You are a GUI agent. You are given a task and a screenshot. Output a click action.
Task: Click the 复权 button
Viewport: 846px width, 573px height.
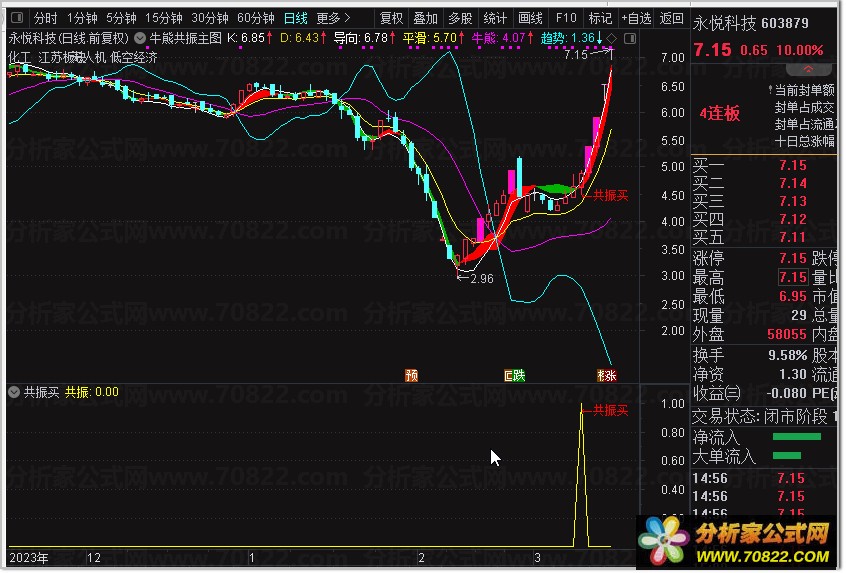pos(391,18)
